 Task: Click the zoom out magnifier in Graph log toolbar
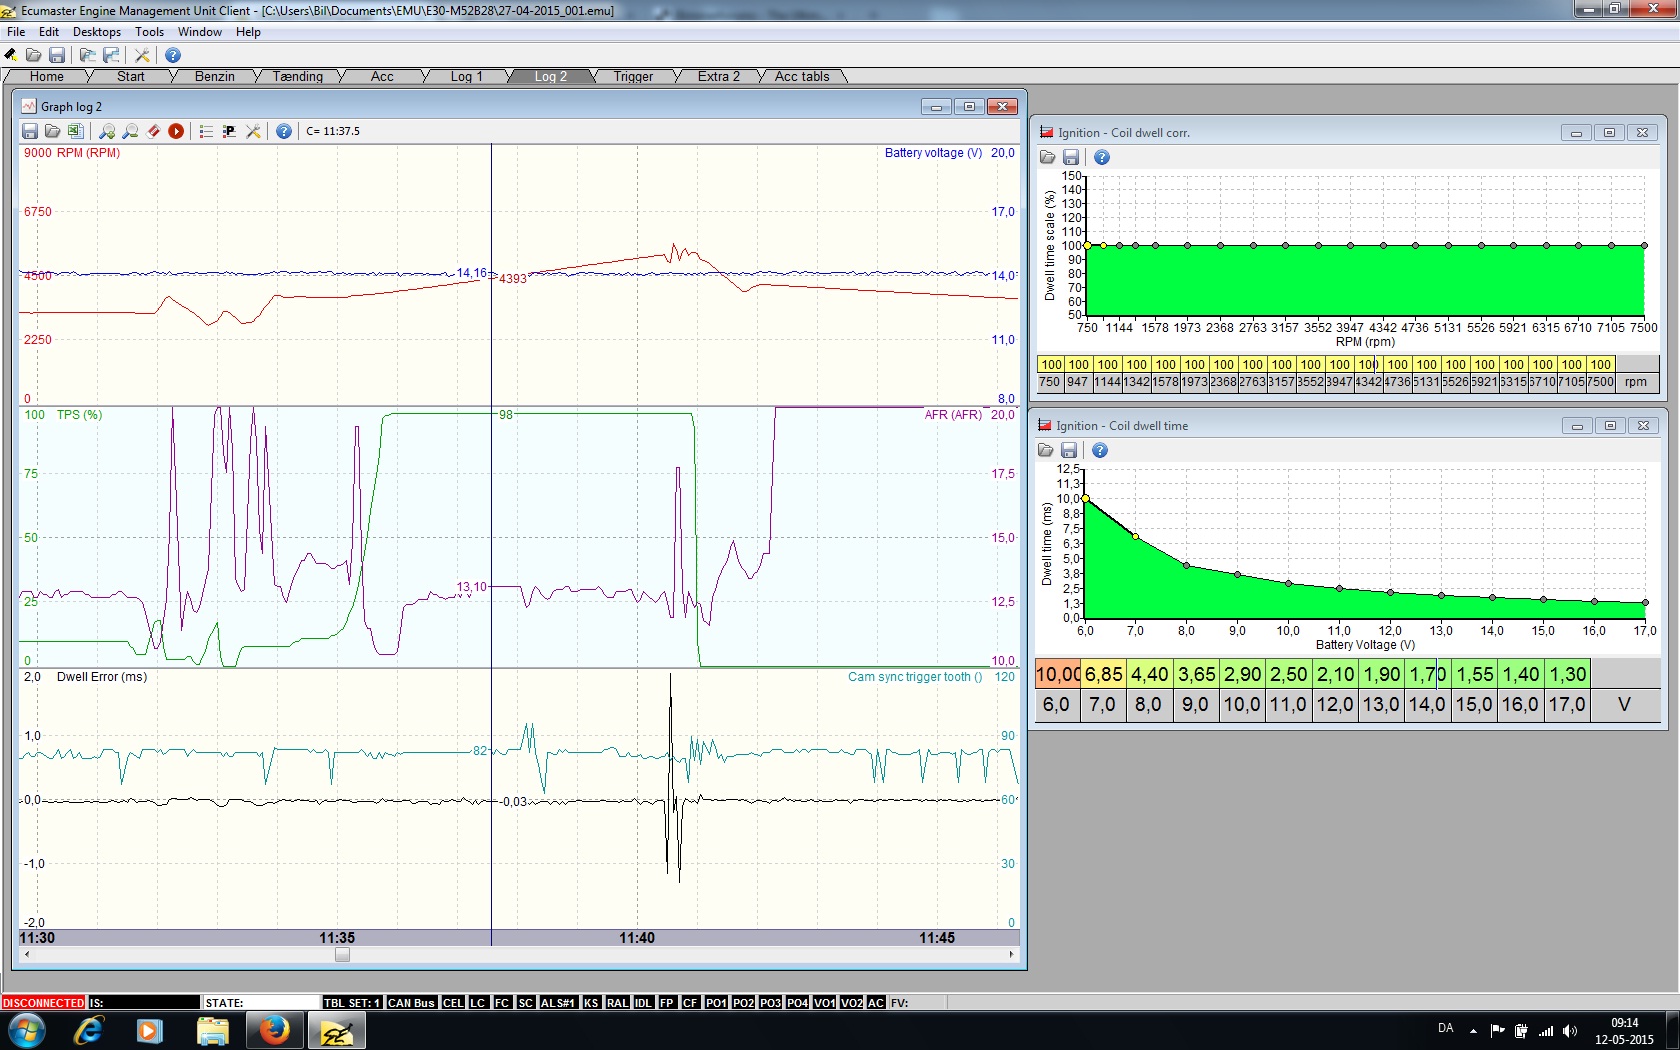130,131
